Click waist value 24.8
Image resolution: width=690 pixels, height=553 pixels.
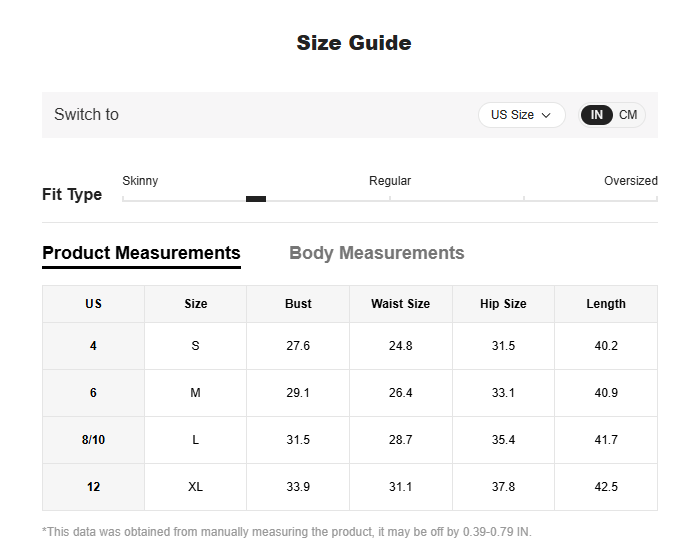[400, 346]
